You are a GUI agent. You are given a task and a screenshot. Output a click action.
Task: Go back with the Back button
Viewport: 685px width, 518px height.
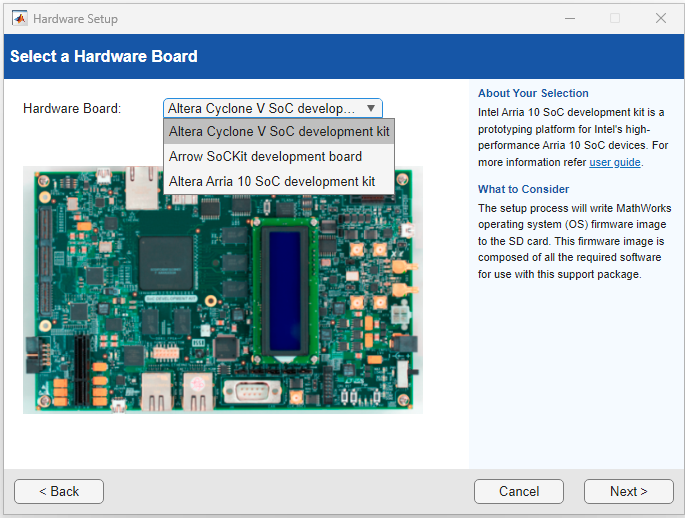pyautogui.click(x=59, y=491)
